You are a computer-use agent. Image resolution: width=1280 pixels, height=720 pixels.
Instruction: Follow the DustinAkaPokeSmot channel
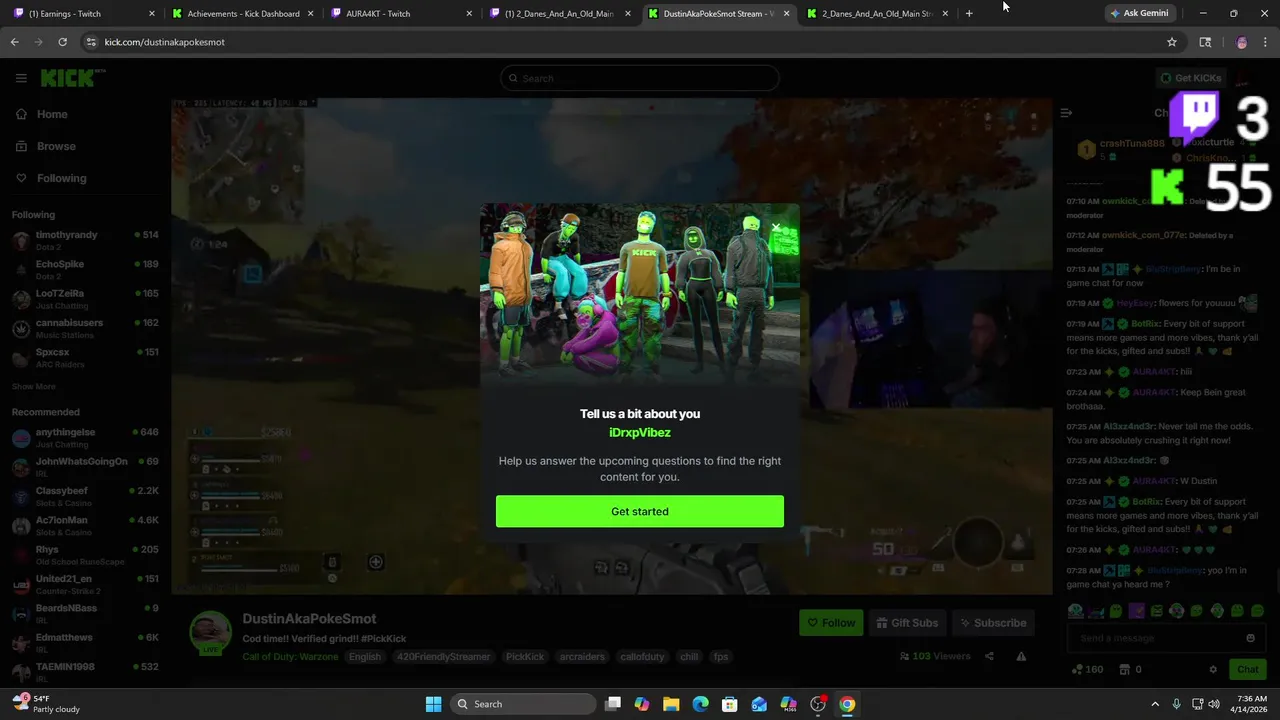pyautogui.click(x=832, y=623)
